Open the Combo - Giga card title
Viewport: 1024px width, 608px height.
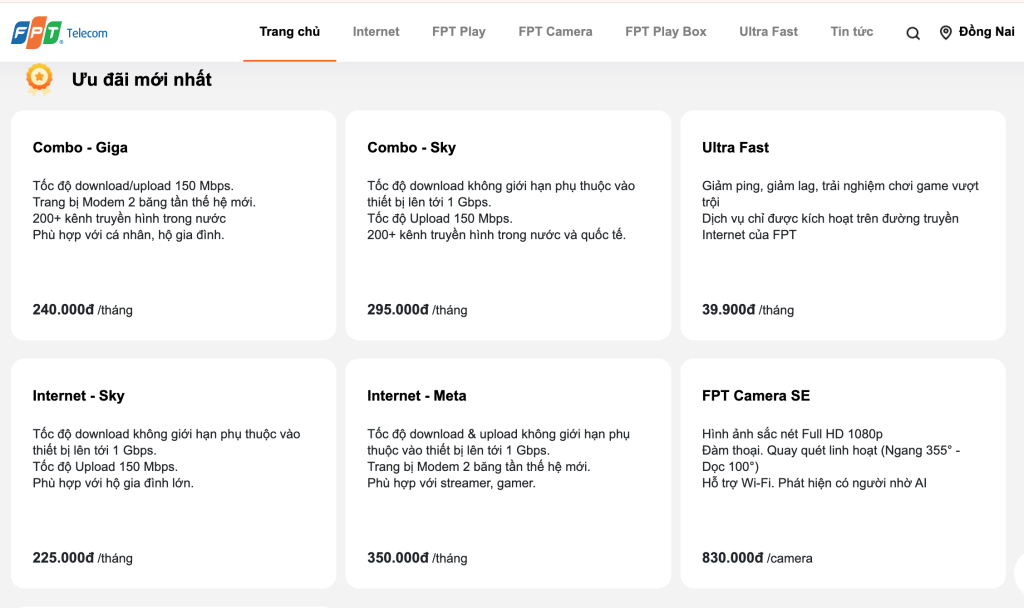coord(80,148)
